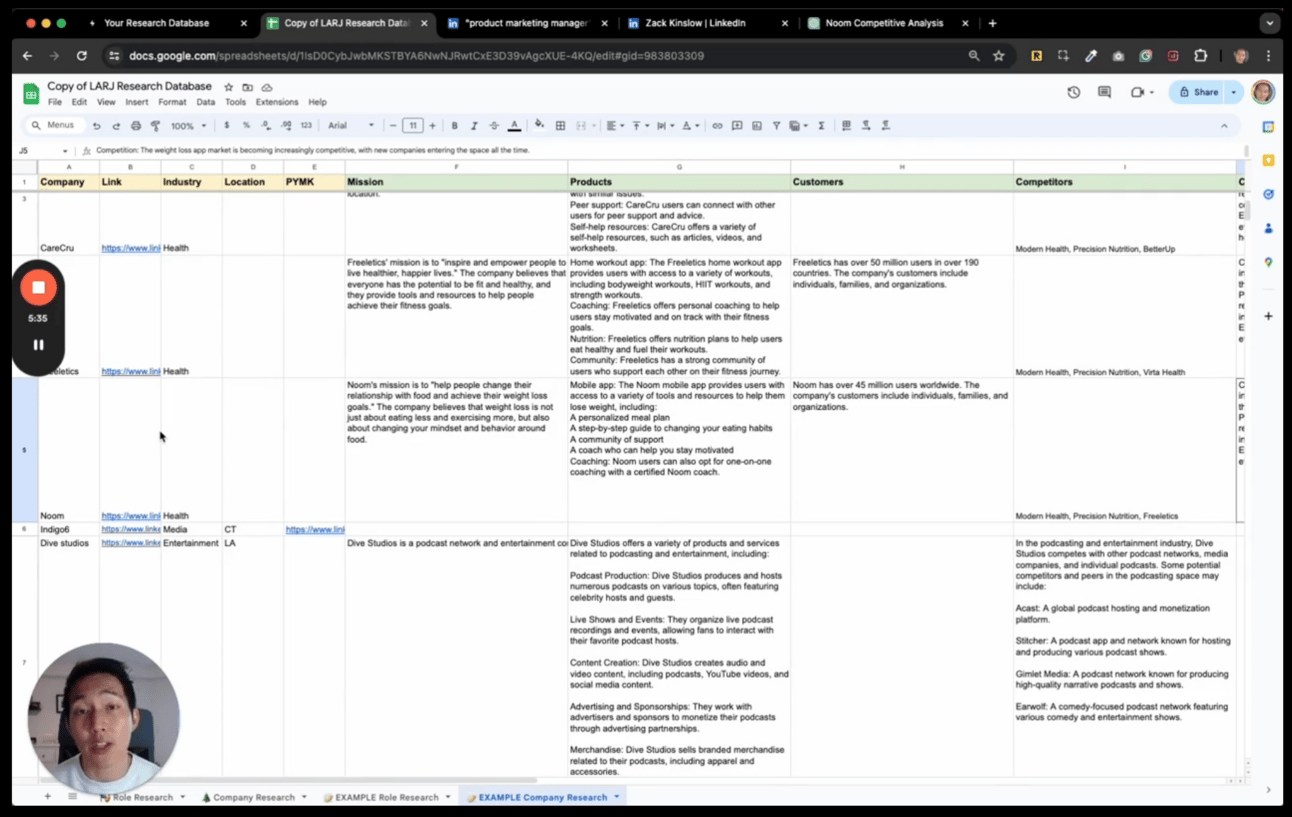The height and width of the screenshot is (817, 1292).
Task: Pause the screen recording
Action: tap(38, 345)
